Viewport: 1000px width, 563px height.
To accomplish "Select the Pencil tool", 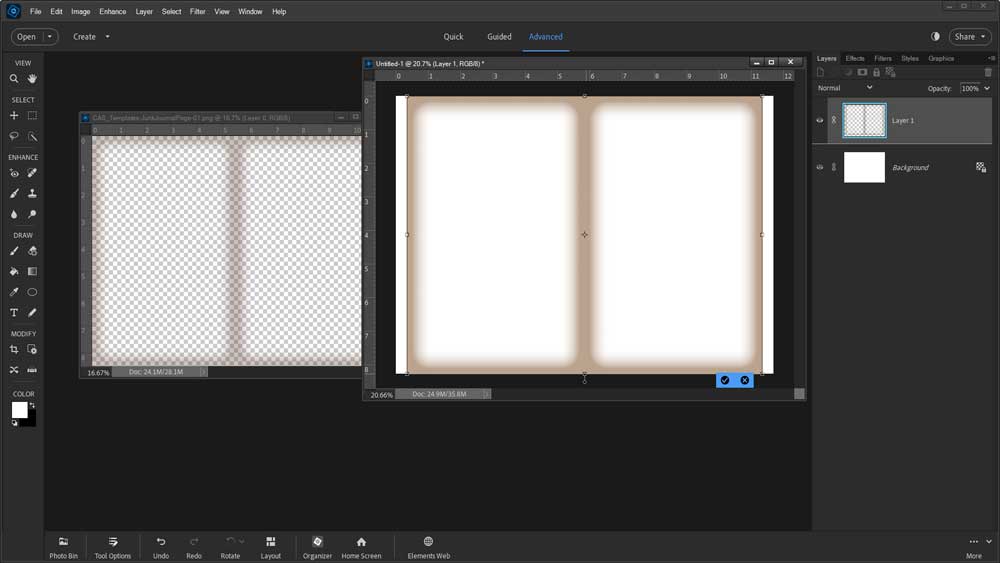I will tap(32, 312).
